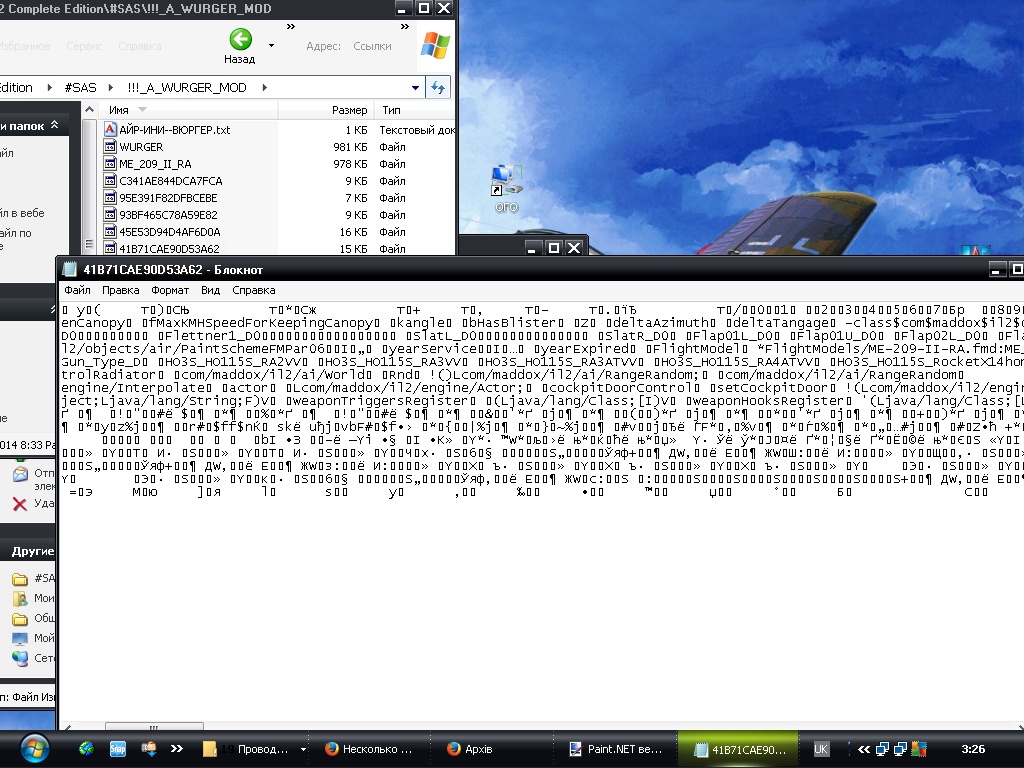Open Notepad's Вид menu
The image size is (1024, 768).
tap(210, 290)
